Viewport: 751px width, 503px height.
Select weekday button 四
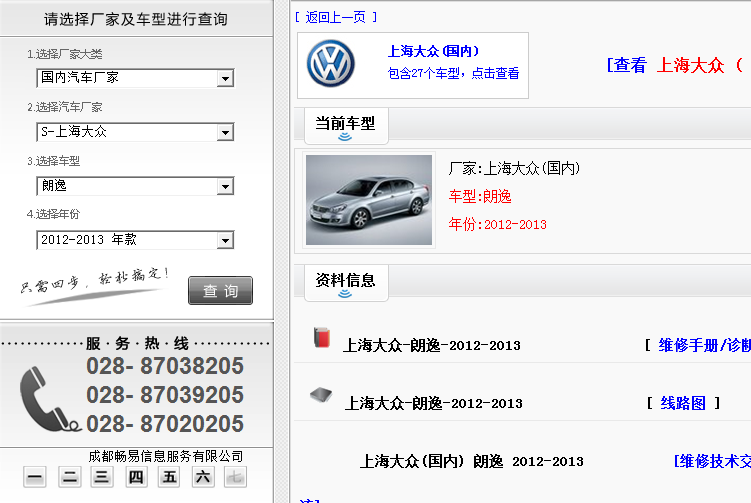click(136, 477)
